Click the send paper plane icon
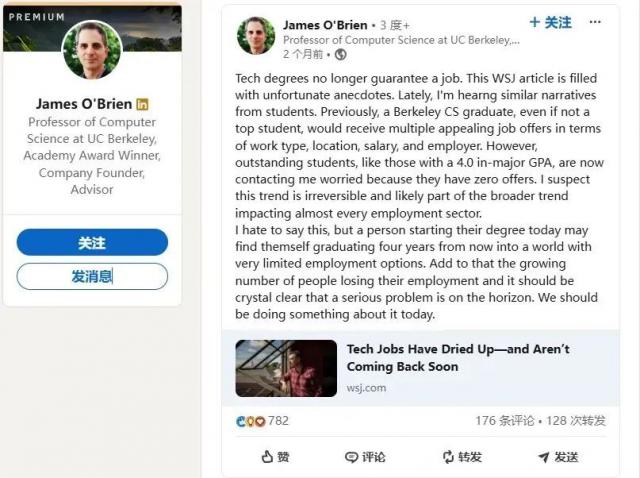The image size is (640, 478). pyautogui.click(x=543, y=457)
